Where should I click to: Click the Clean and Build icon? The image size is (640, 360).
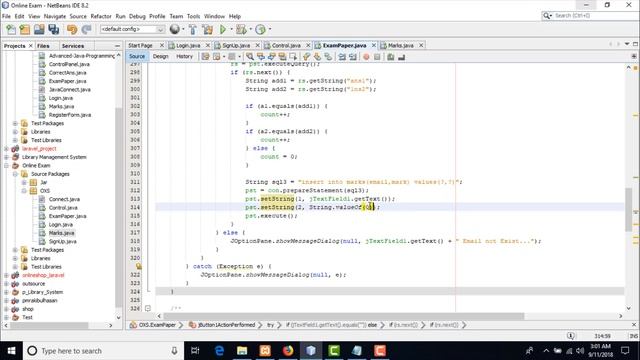point(207,29)
